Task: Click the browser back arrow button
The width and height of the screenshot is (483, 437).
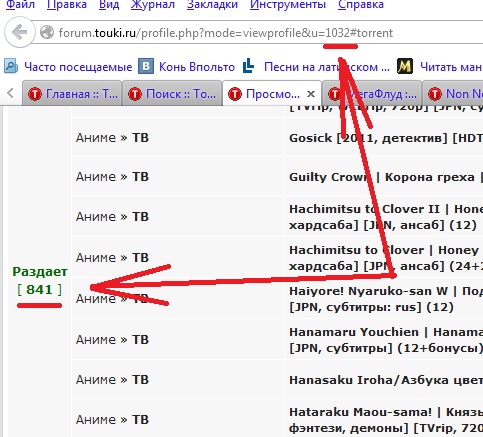Action: [19, 33]
